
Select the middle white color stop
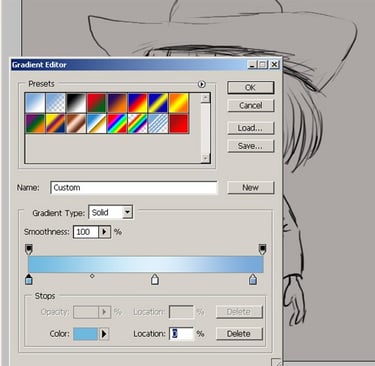(154, 279)
